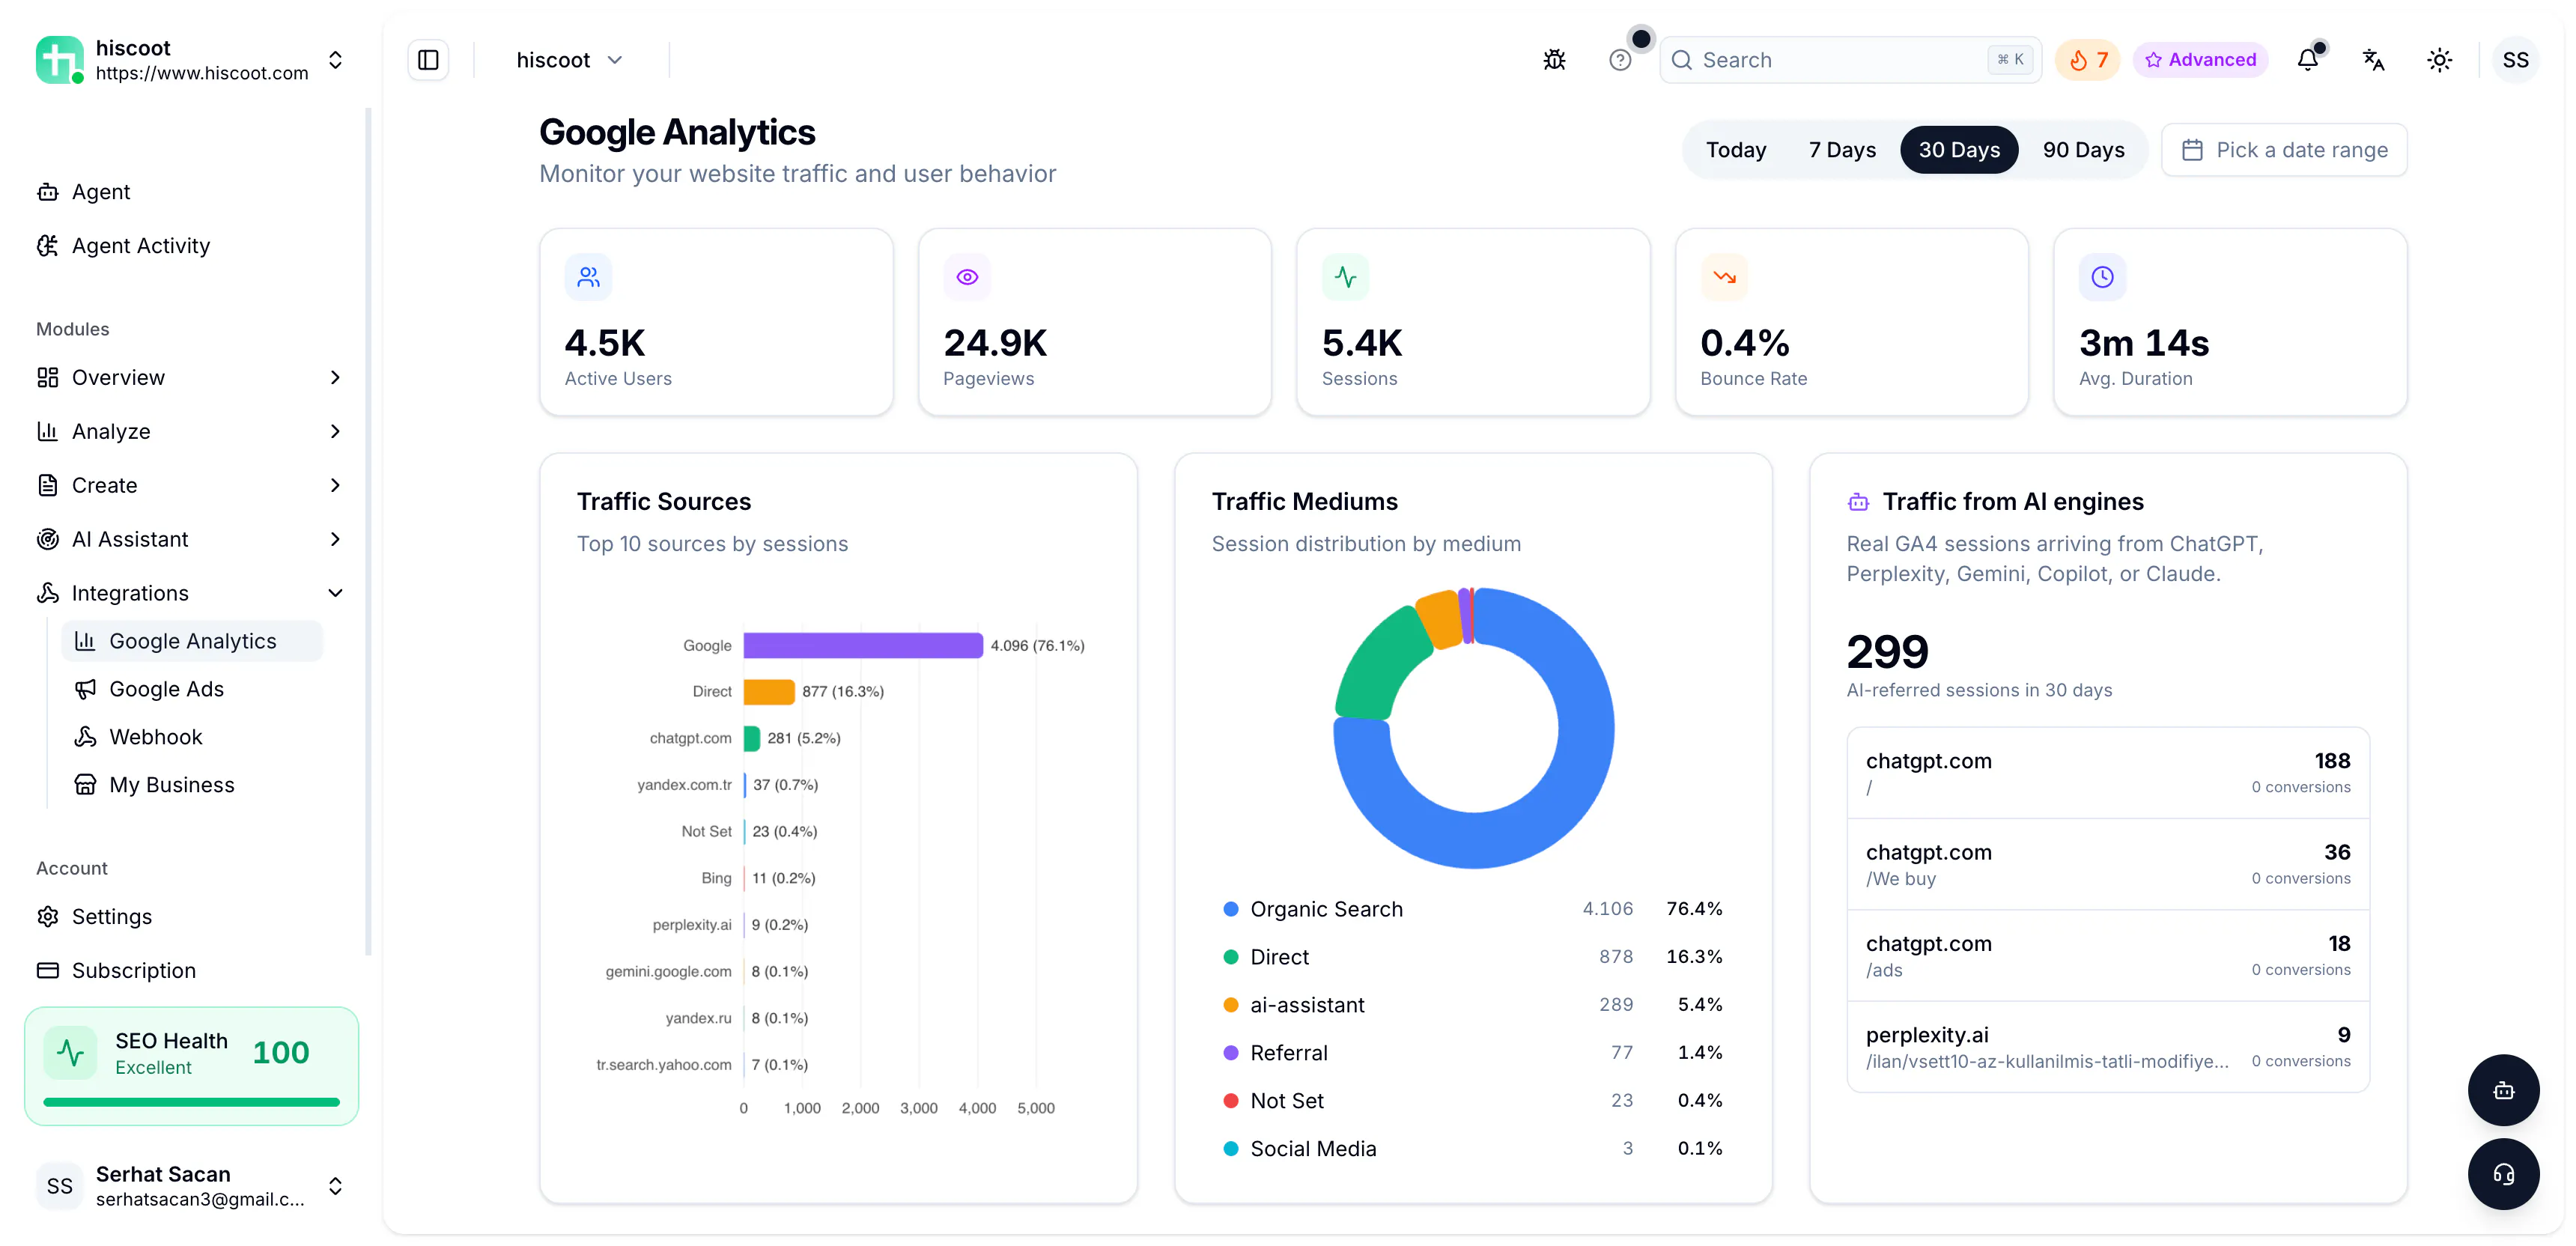
Task: Focus the Search field
Action: tap(1850, 60)
